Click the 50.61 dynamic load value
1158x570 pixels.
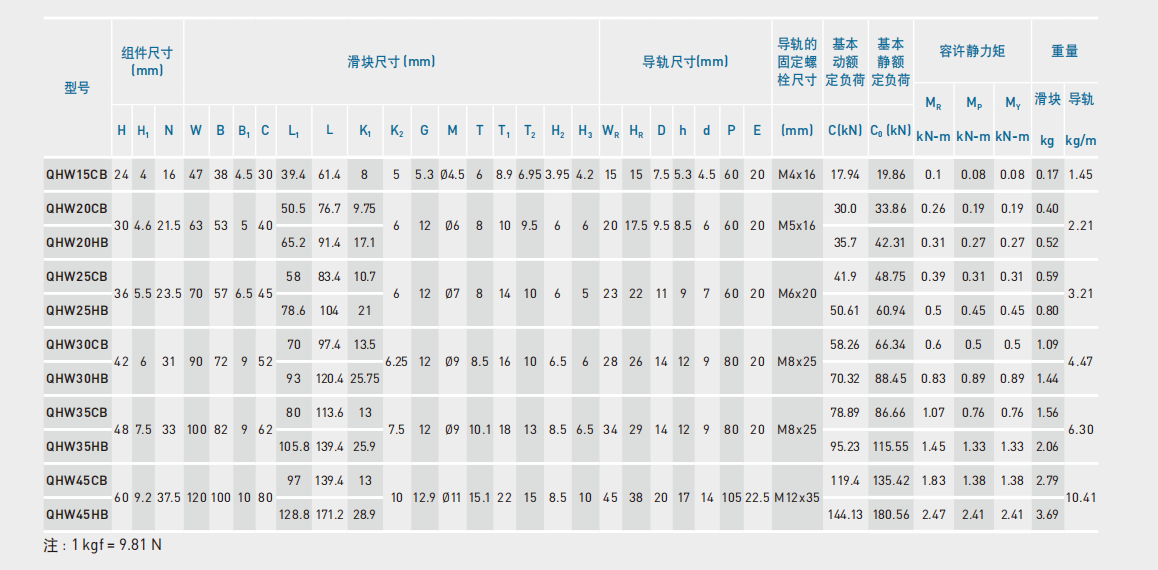click(846, 311)
